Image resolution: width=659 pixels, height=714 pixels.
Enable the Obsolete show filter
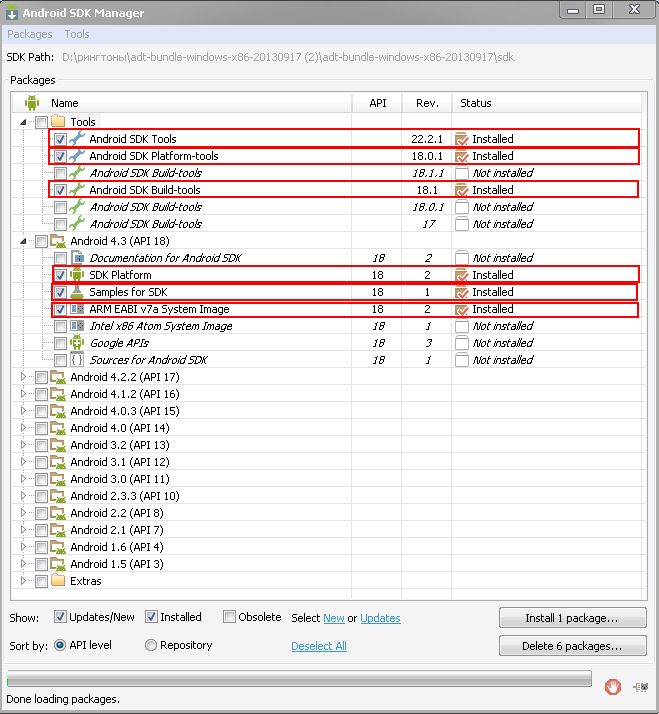click(x=229, y=617)
